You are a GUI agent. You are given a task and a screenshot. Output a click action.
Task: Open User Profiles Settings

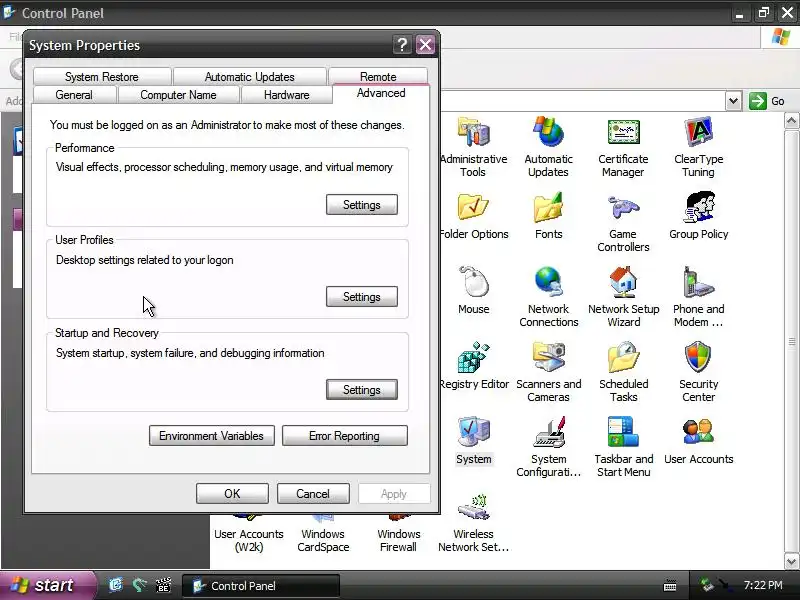pos(362,297)
